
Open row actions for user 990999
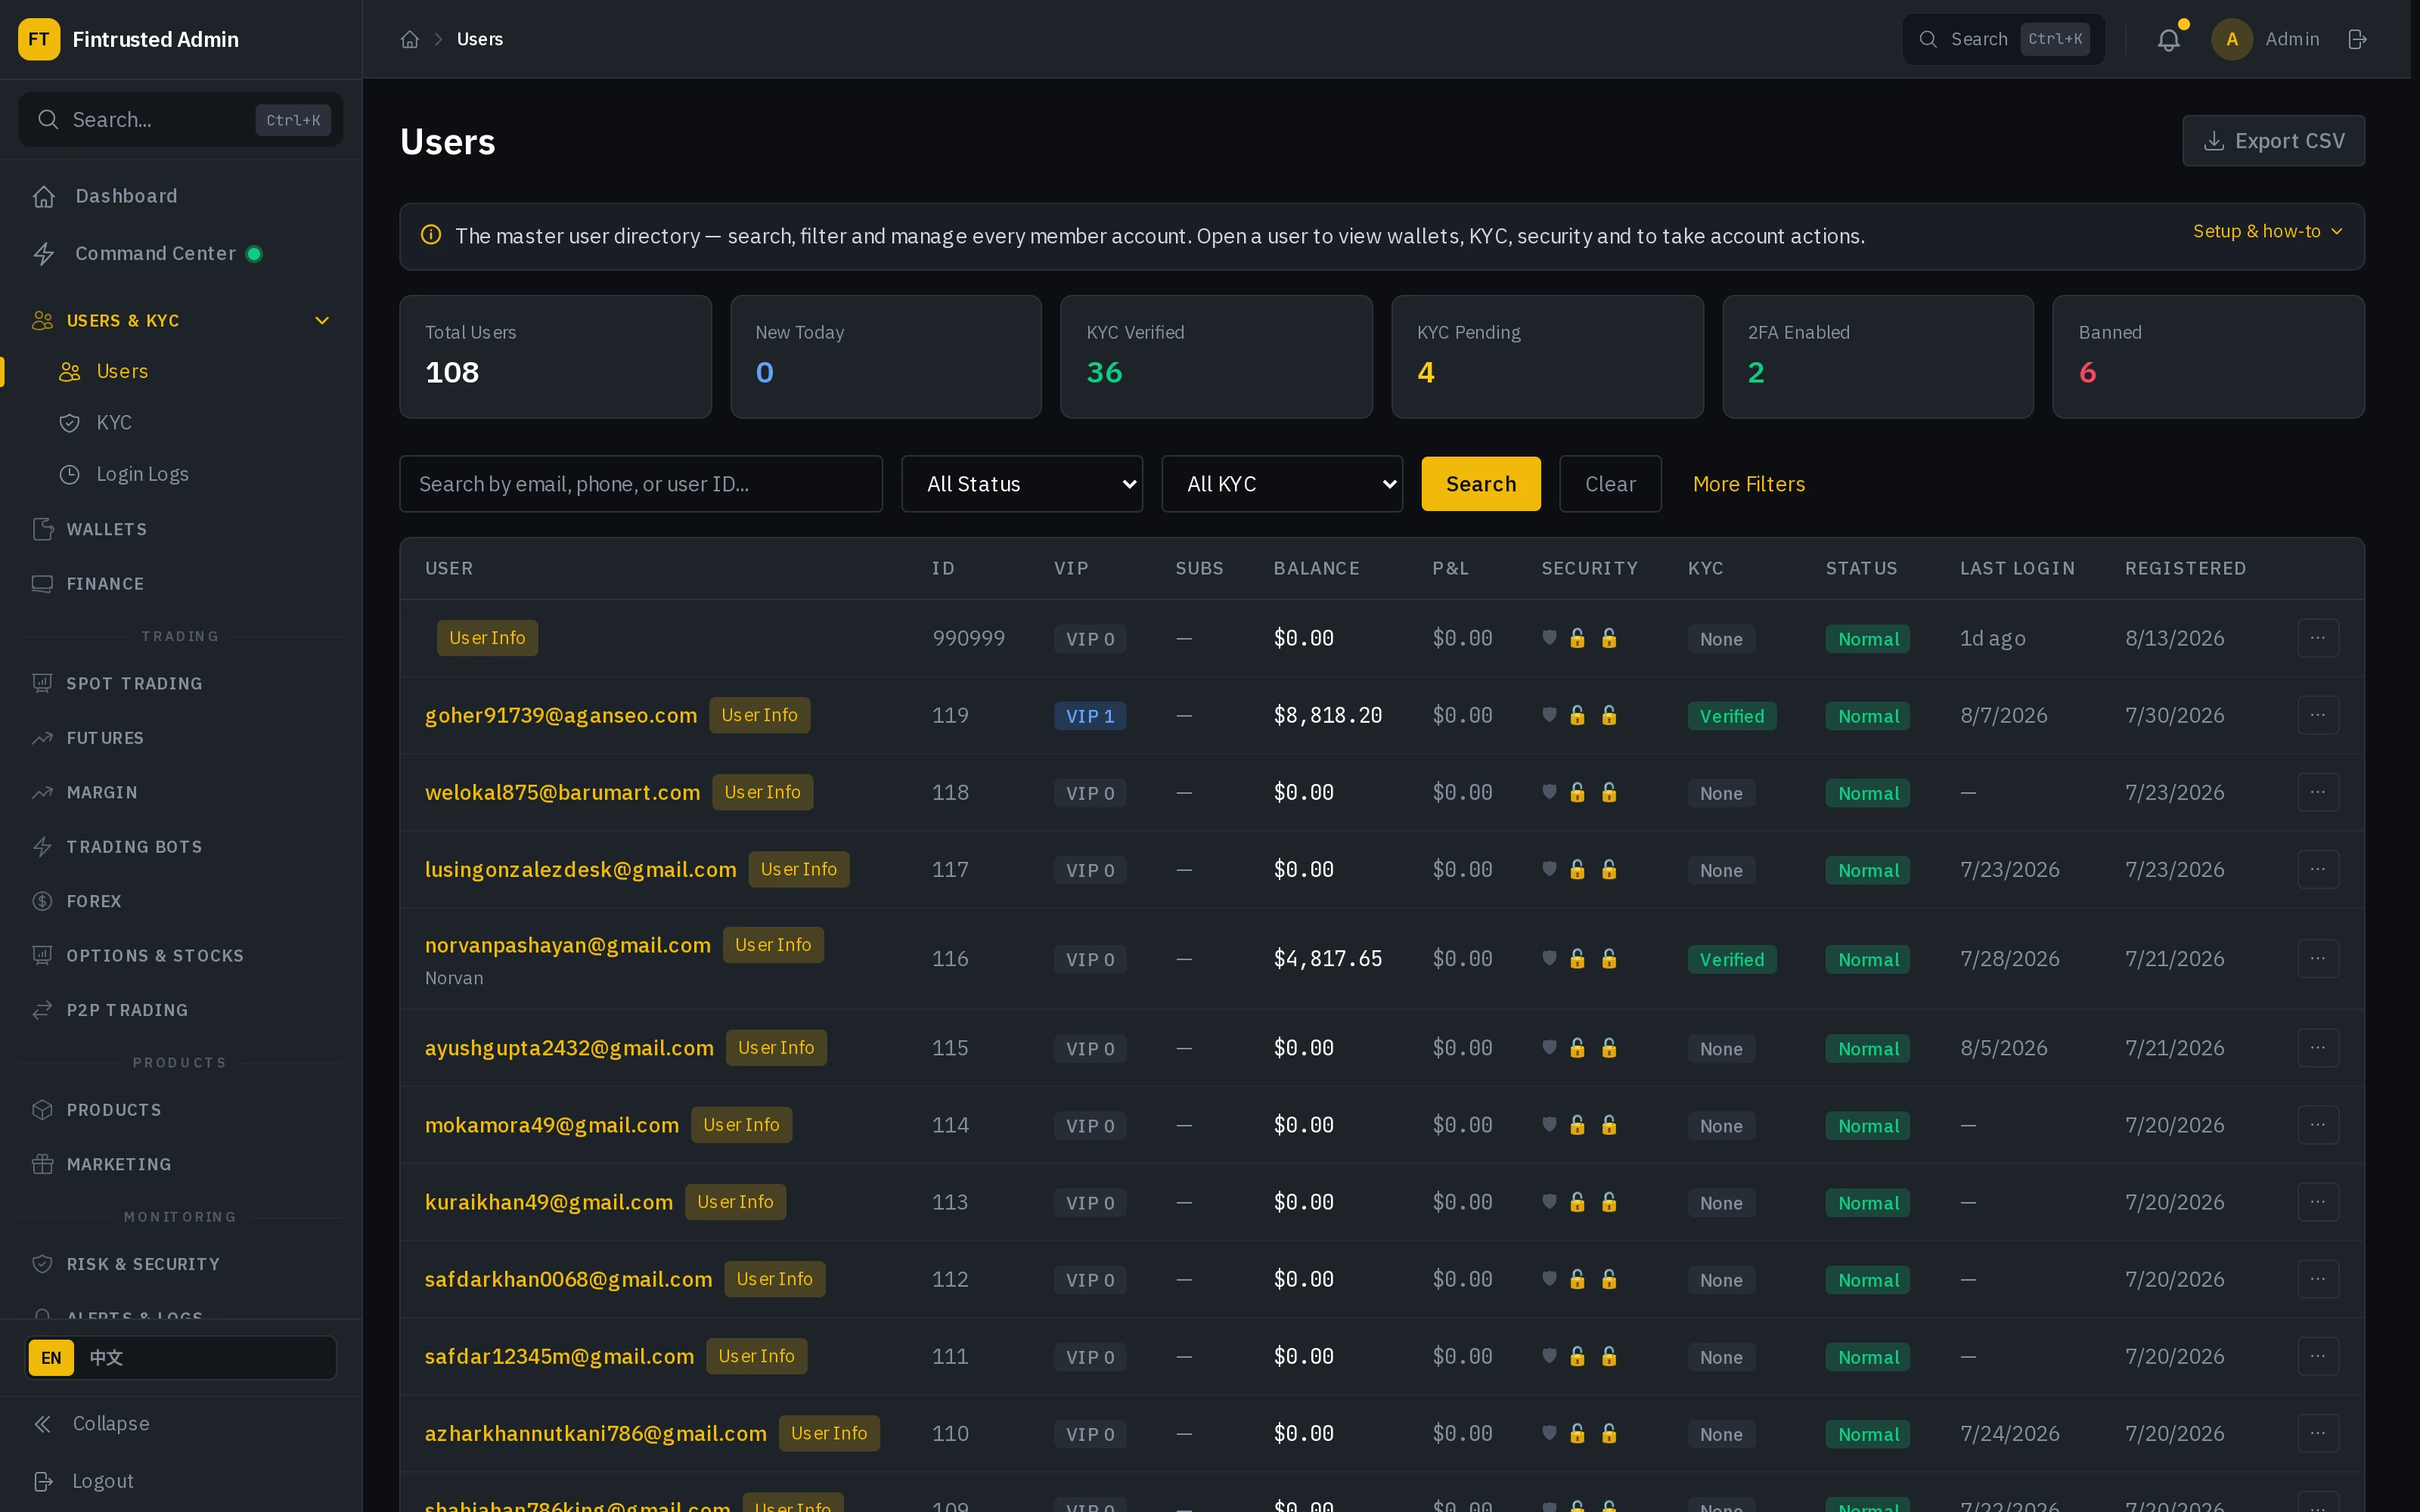tap(2317, 638)
